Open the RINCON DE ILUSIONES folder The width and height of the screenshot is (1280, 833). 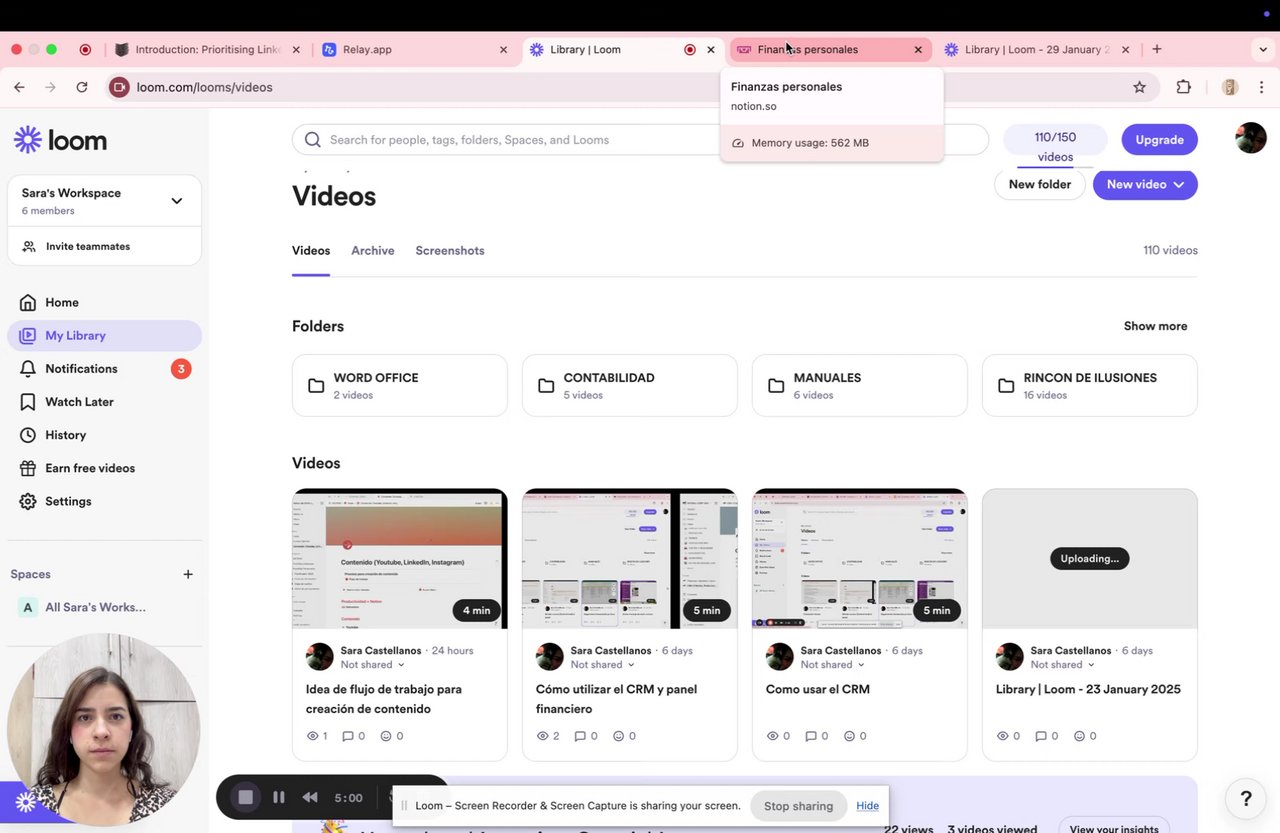pyautogui.click(x=1090, y=385)
